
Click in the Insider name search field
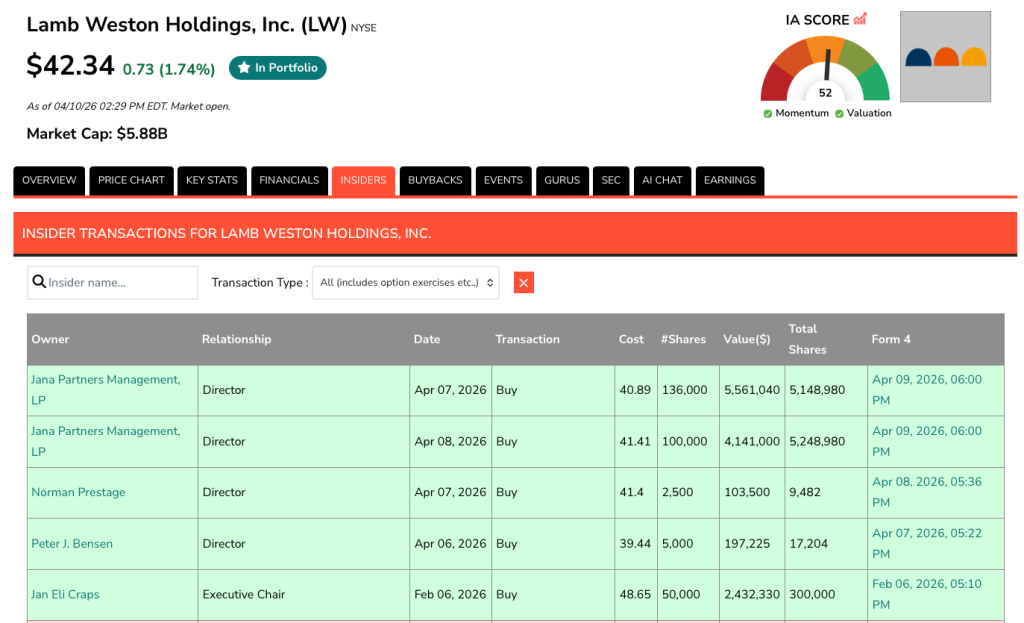pyautogui.click(x=112, y=283)
